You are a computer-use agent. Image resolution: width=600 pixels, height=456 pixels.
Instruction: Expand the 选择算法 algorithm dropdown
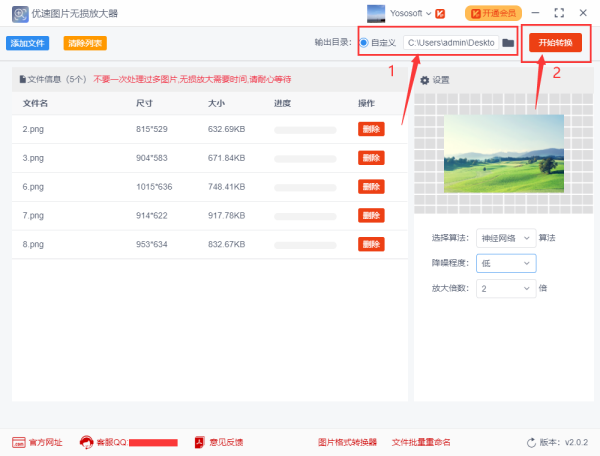pos(505,238)
